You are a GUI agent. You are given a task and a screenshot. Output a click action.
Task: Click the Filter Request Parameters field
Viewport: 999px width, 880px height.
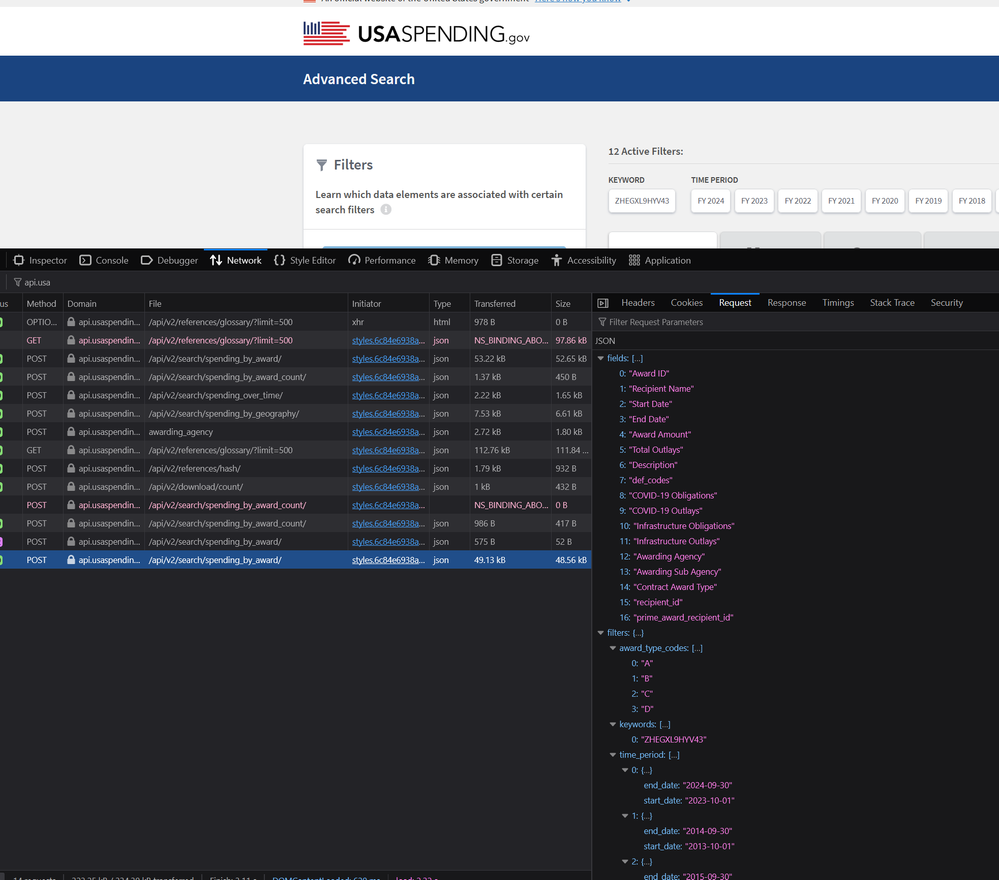click(x=796, y=322)
